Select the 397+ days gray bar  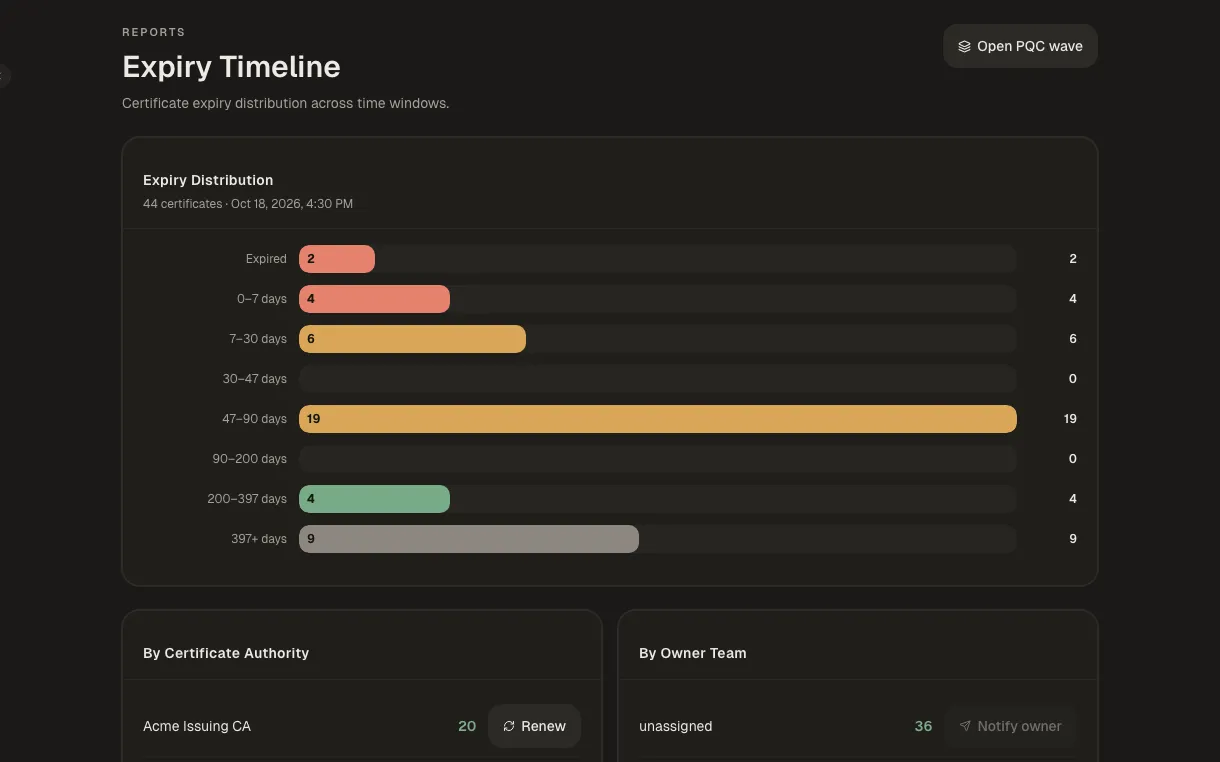[x=469, y=539]
